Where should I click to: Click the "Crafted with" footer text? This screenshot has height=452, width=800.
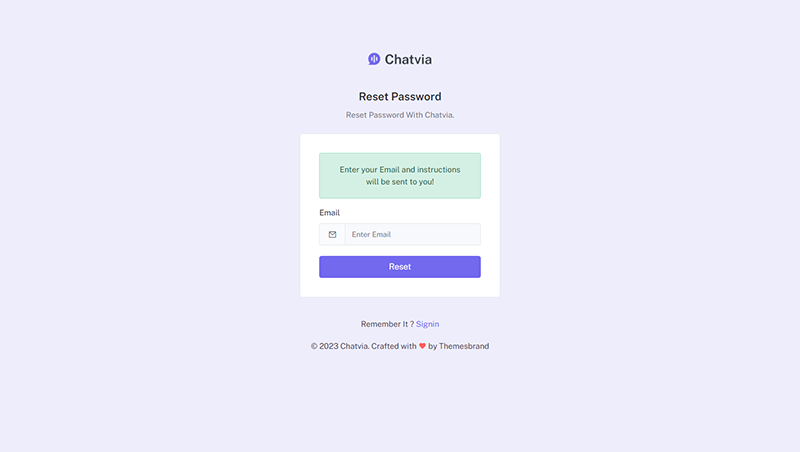pos(393,346)
